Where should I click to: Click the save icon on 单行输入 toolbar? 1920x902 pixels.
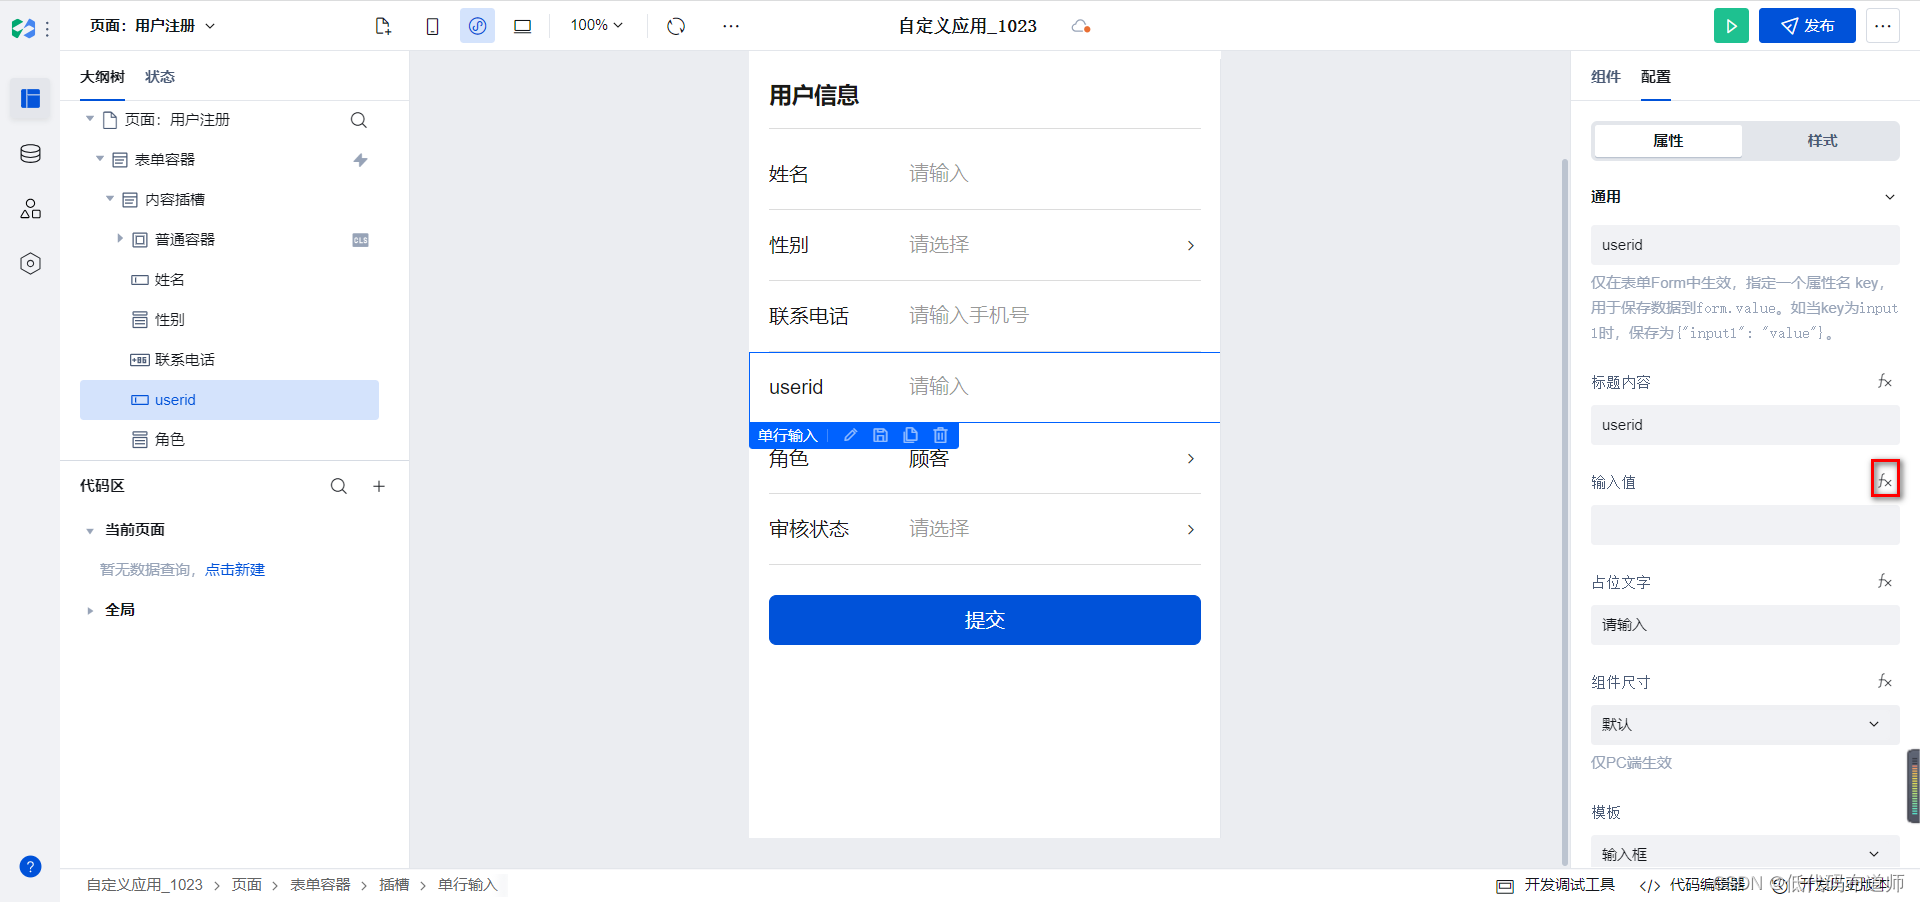click(880, 435)
